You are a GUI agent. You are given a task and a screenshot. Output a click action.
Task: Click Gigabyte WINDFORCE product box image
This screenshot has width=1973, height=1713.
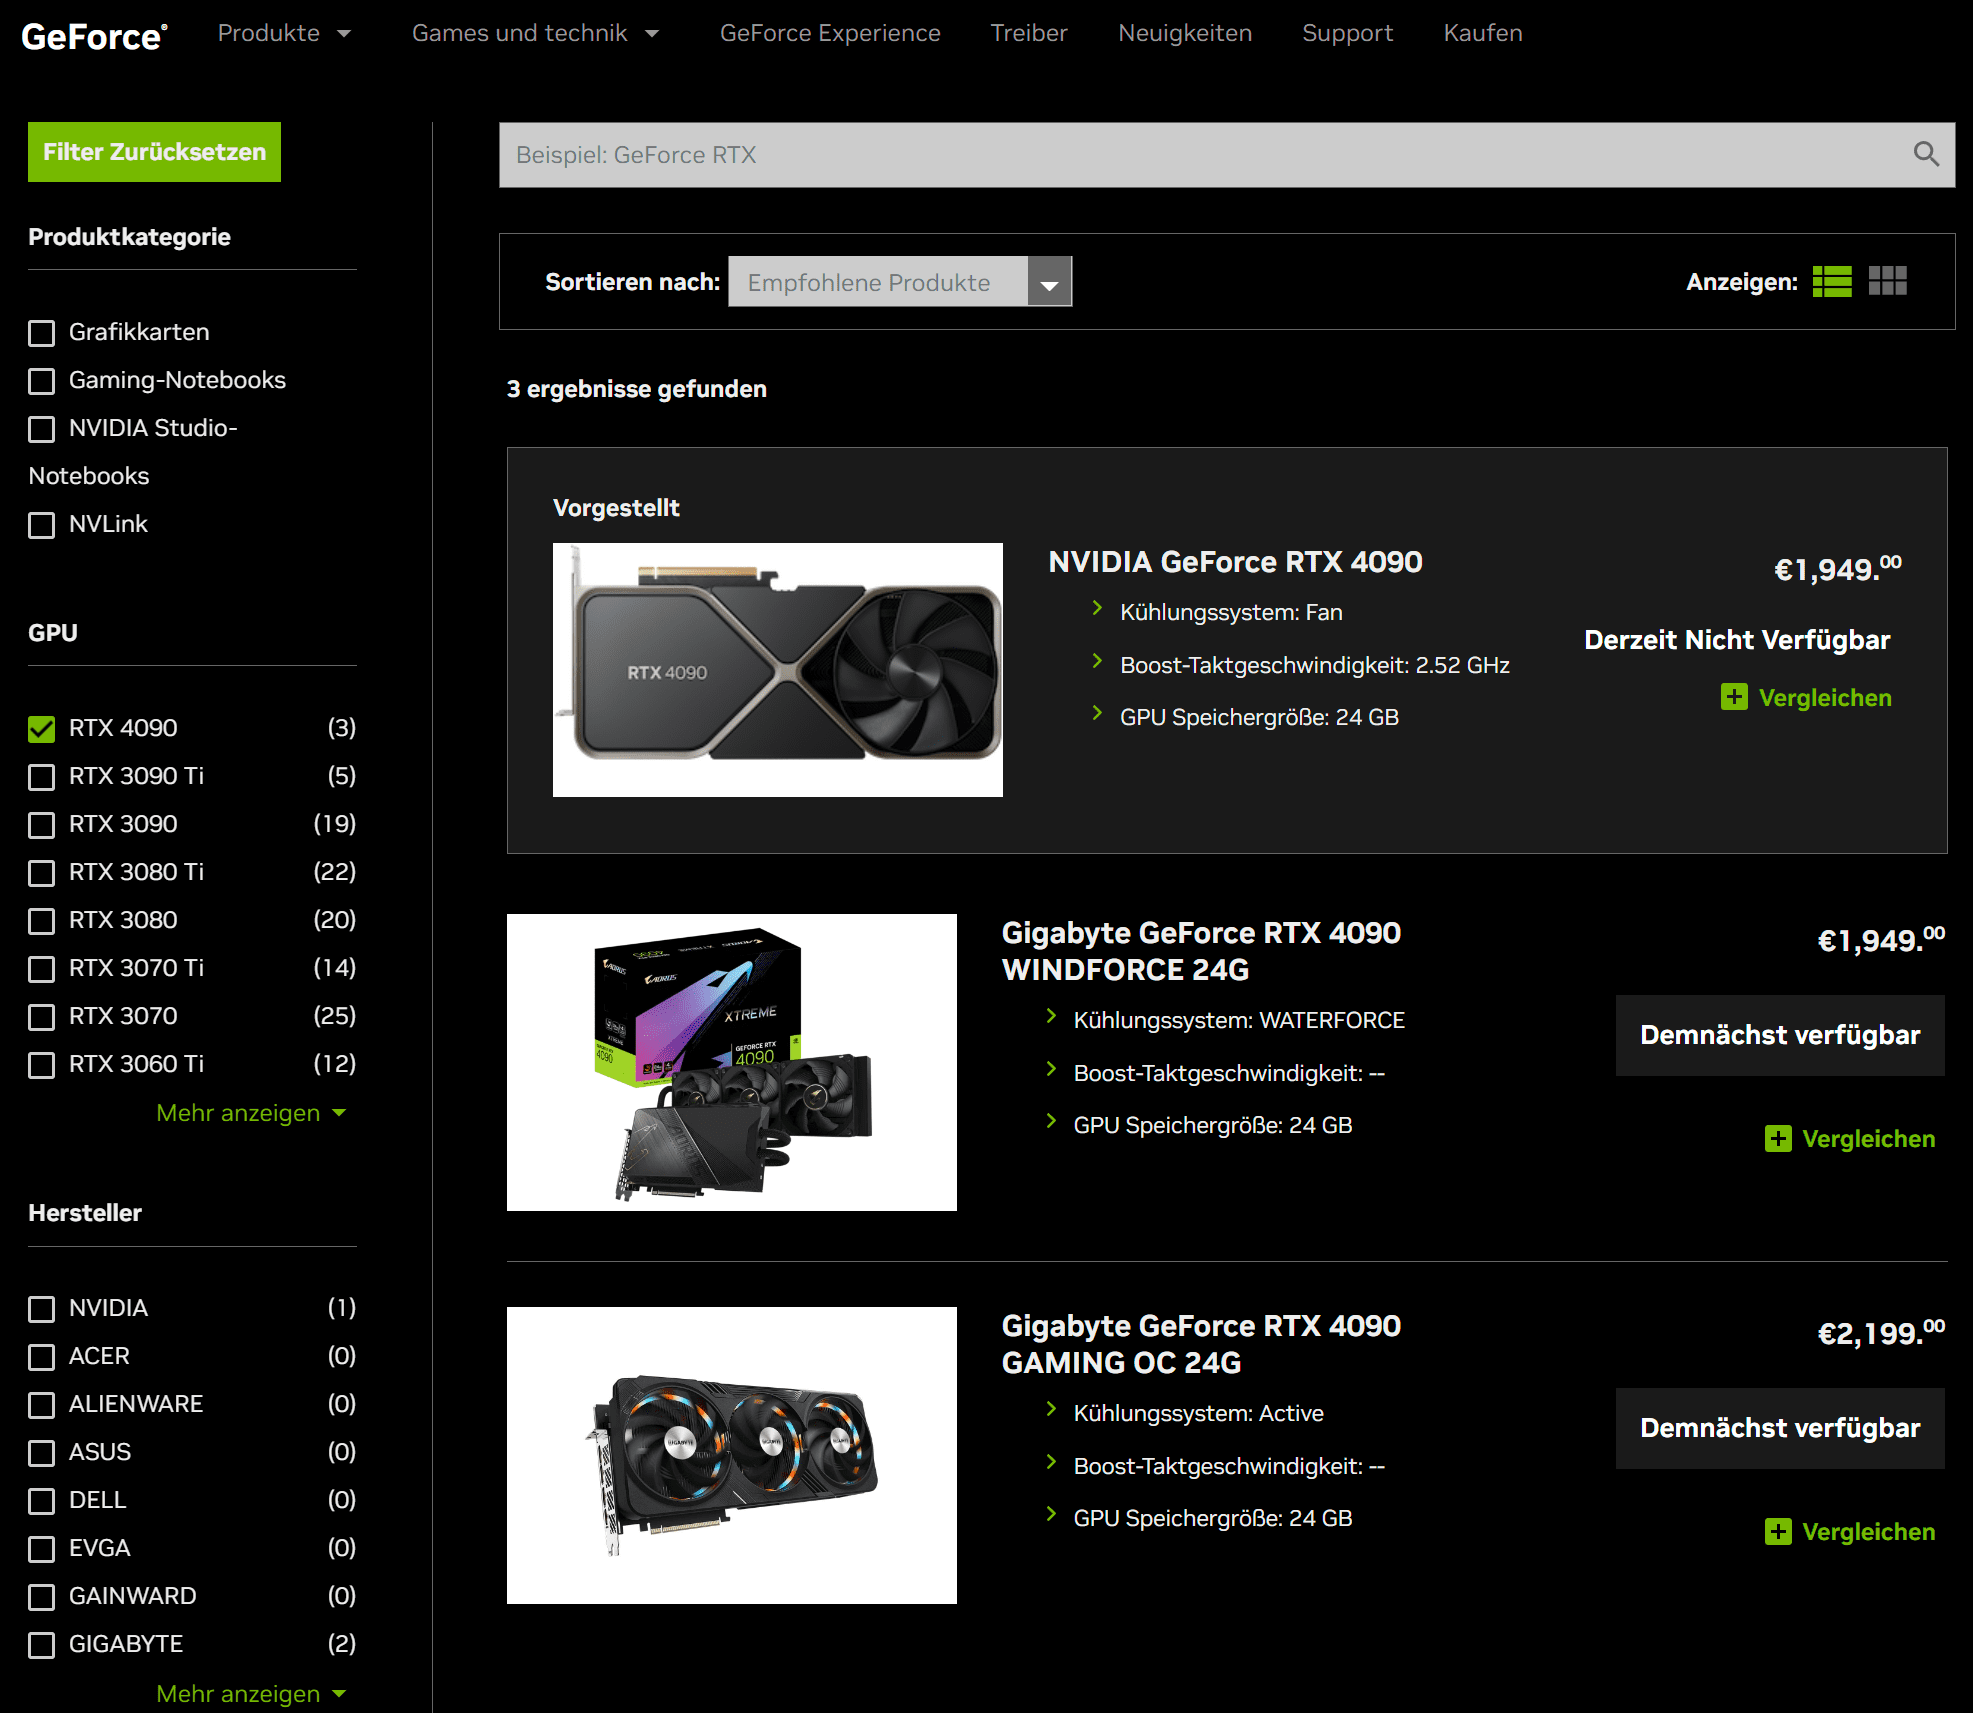[732, 1062]
